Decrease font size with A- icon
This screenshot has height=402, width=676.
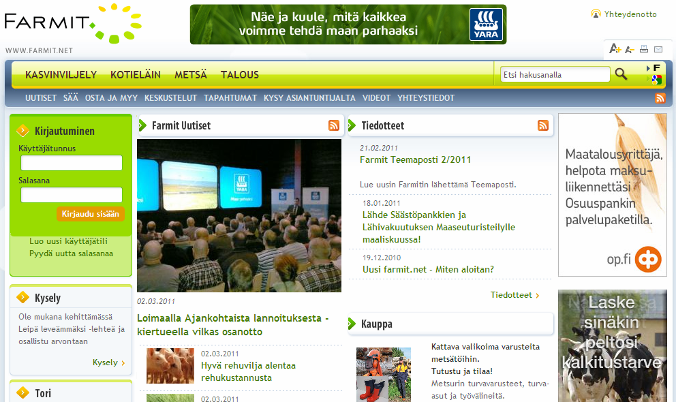tap(629, 50)
